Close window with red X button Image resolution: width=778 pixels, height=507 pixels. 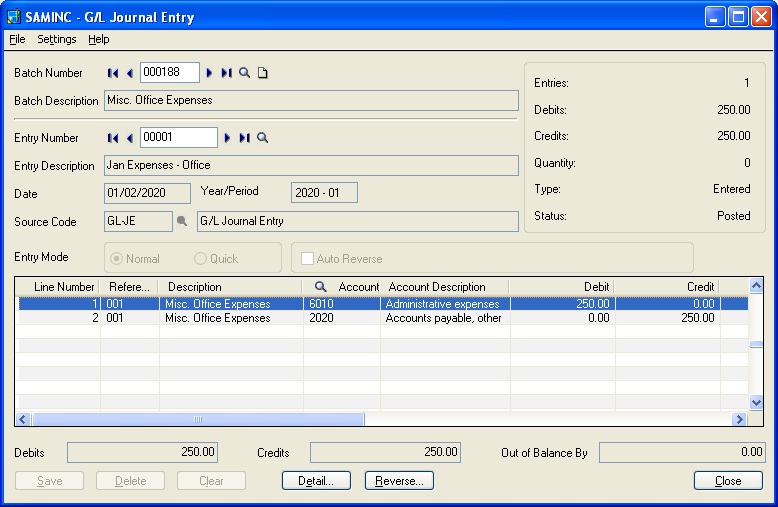click(761, 17)
